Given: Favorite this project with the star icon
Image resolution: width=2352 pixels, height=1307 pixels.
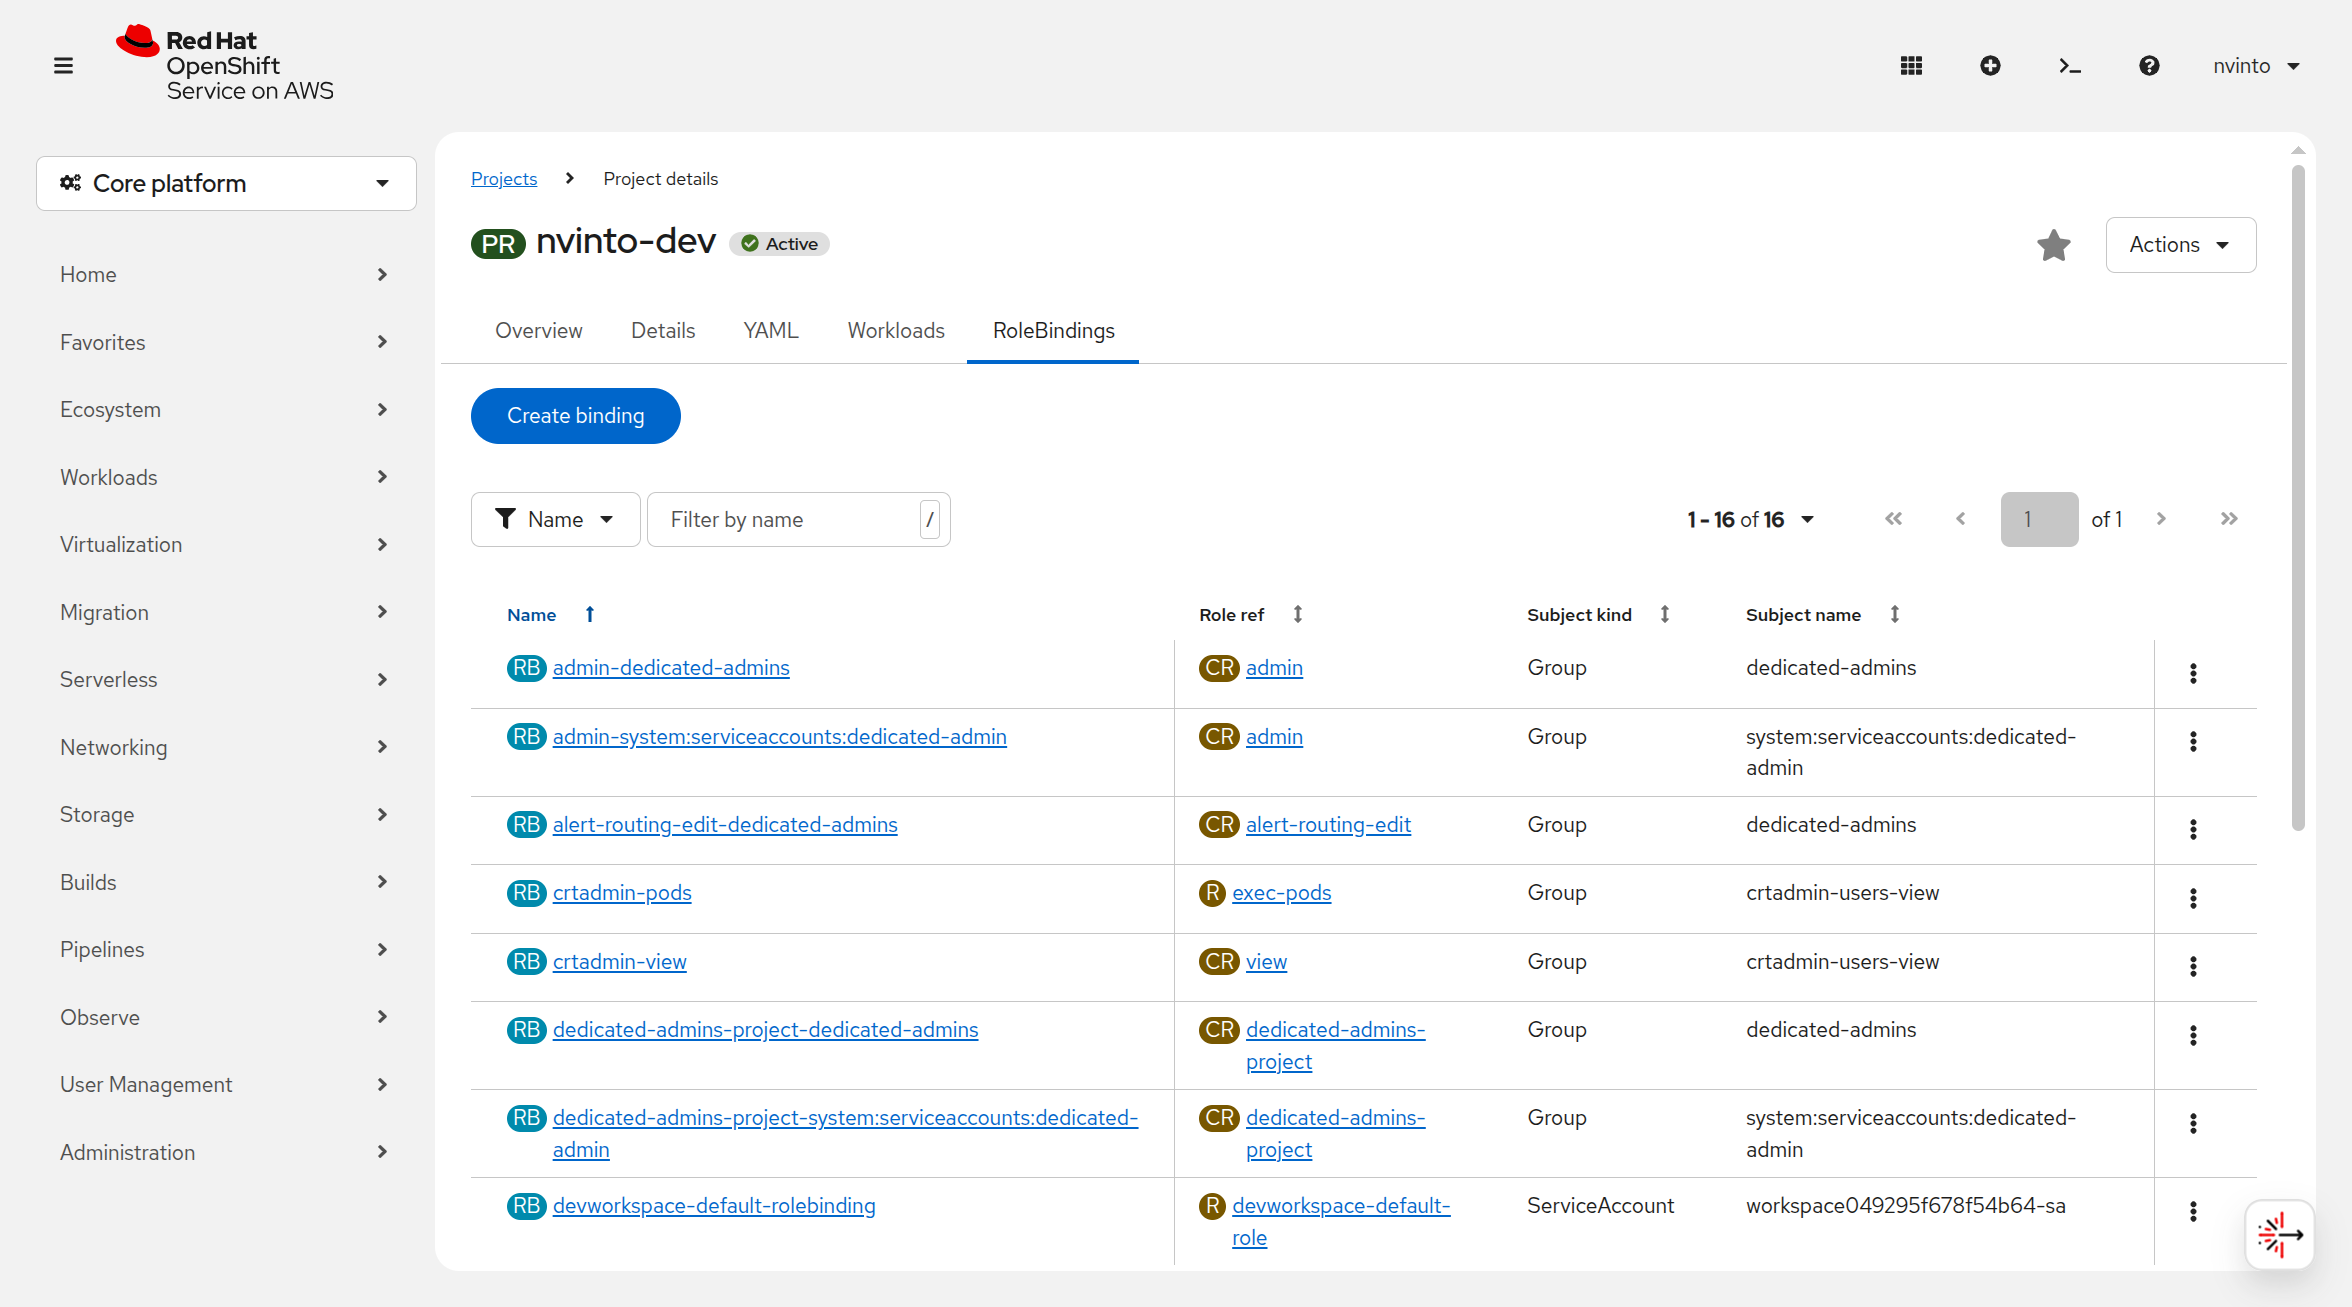Looking at the screenshot, I should [x=2054, y=245].
